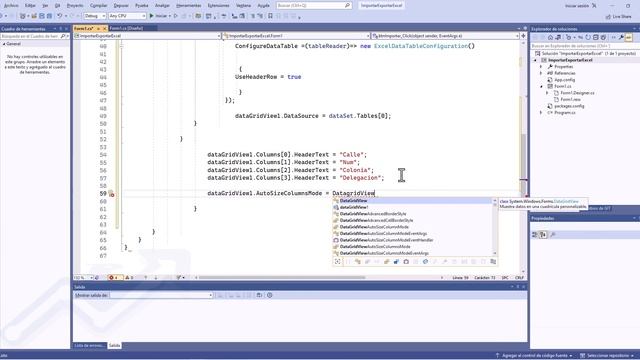Image resolution: width=640 pixels, height=360 pixels.
Task: Click the refresh icon in Solution Explorer
Action: (588, 37)
